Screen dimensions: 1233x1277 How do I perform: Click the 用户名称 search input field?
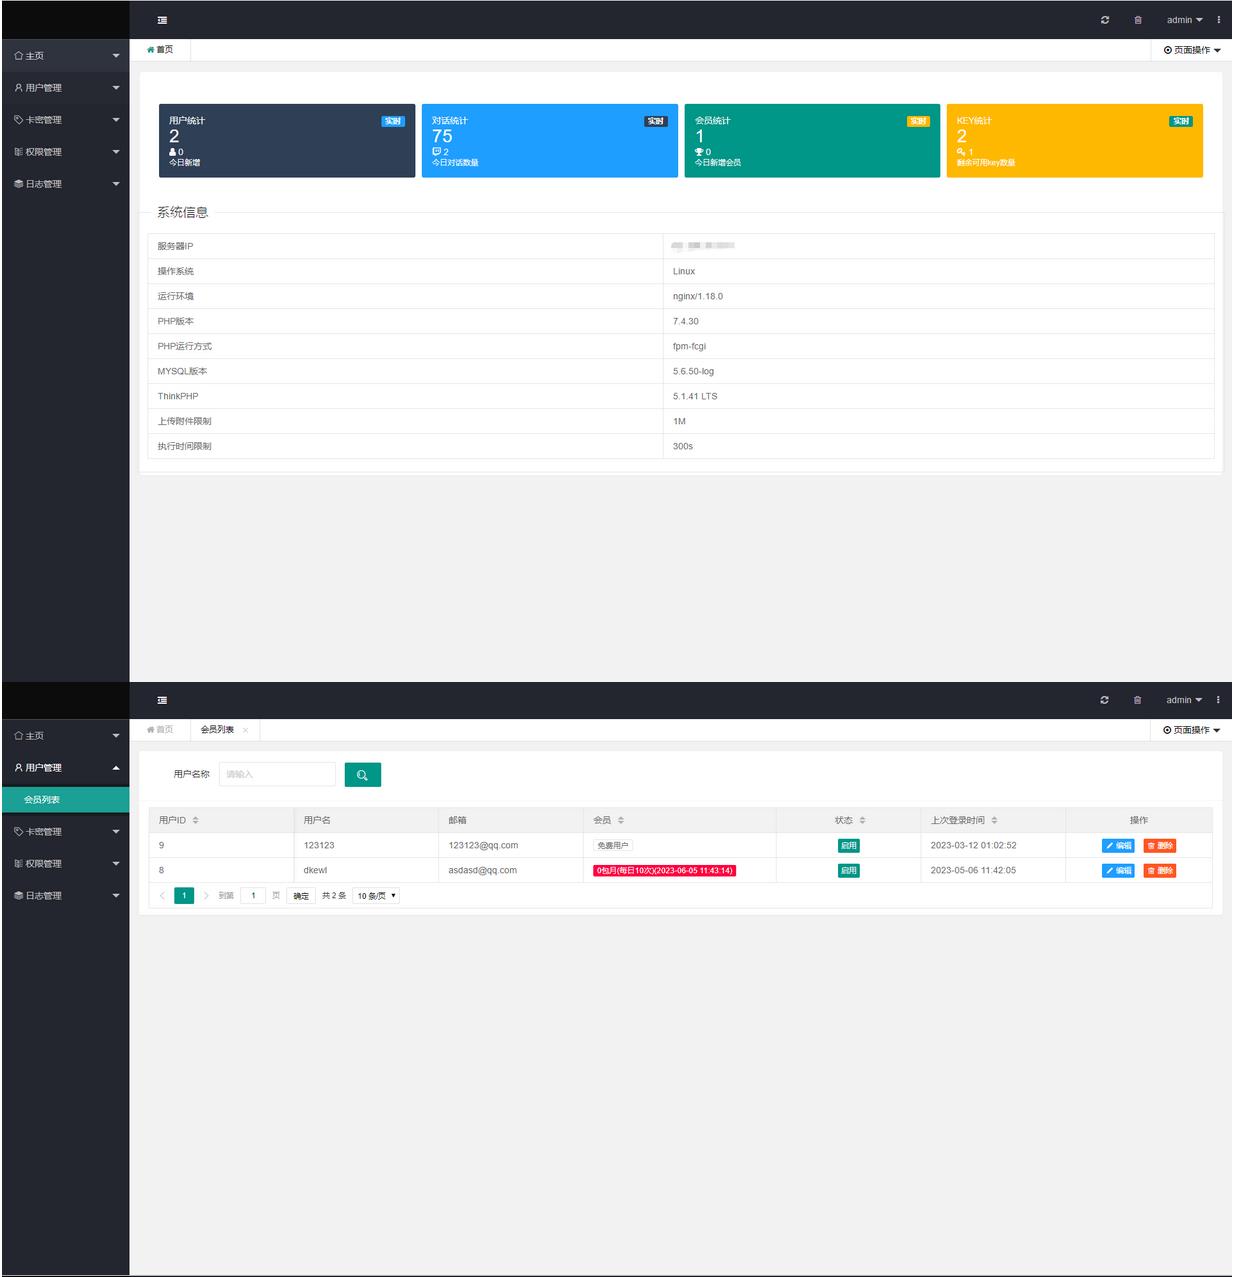(x=277, y=774)
